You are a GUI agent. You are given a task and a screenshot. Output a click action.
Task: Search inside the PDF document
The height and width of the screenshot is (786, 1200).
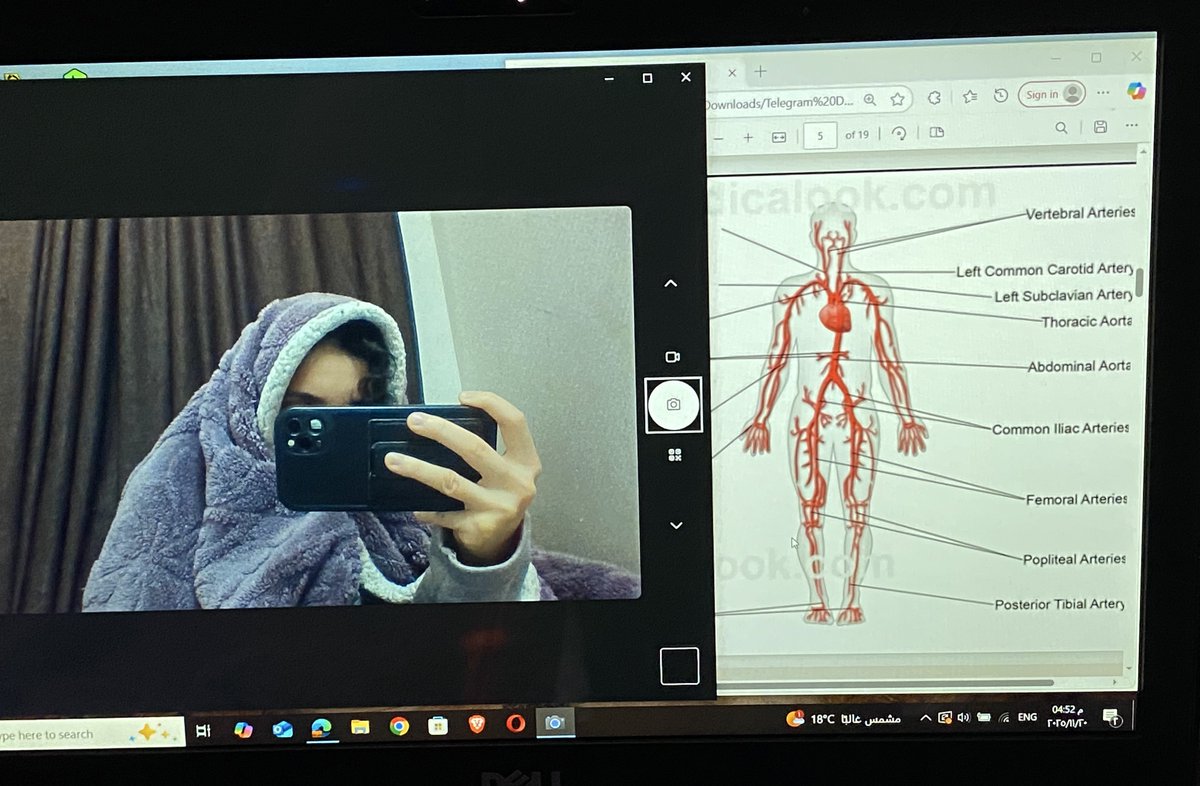(1062, 128)
